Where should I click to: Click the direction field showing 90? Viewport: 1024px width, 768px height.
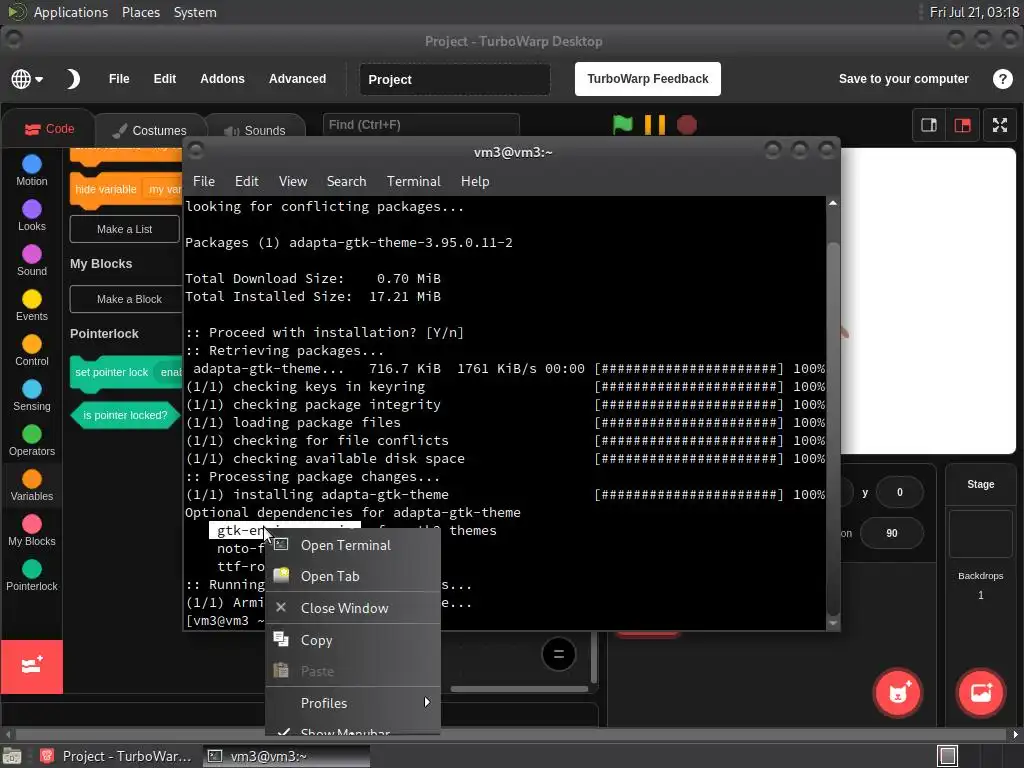(891, 533)
